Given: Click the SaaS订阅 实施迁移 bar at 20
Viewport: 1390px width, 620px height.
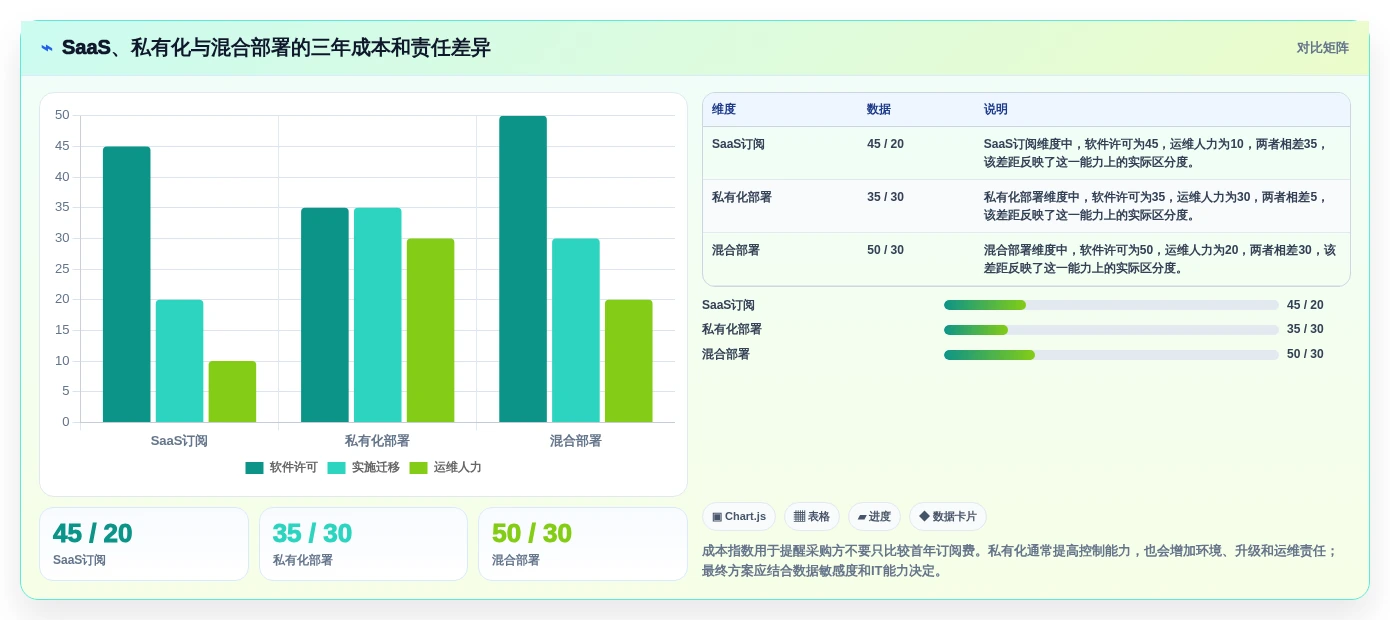Looking at the screenshot, I should pos(179,361).
